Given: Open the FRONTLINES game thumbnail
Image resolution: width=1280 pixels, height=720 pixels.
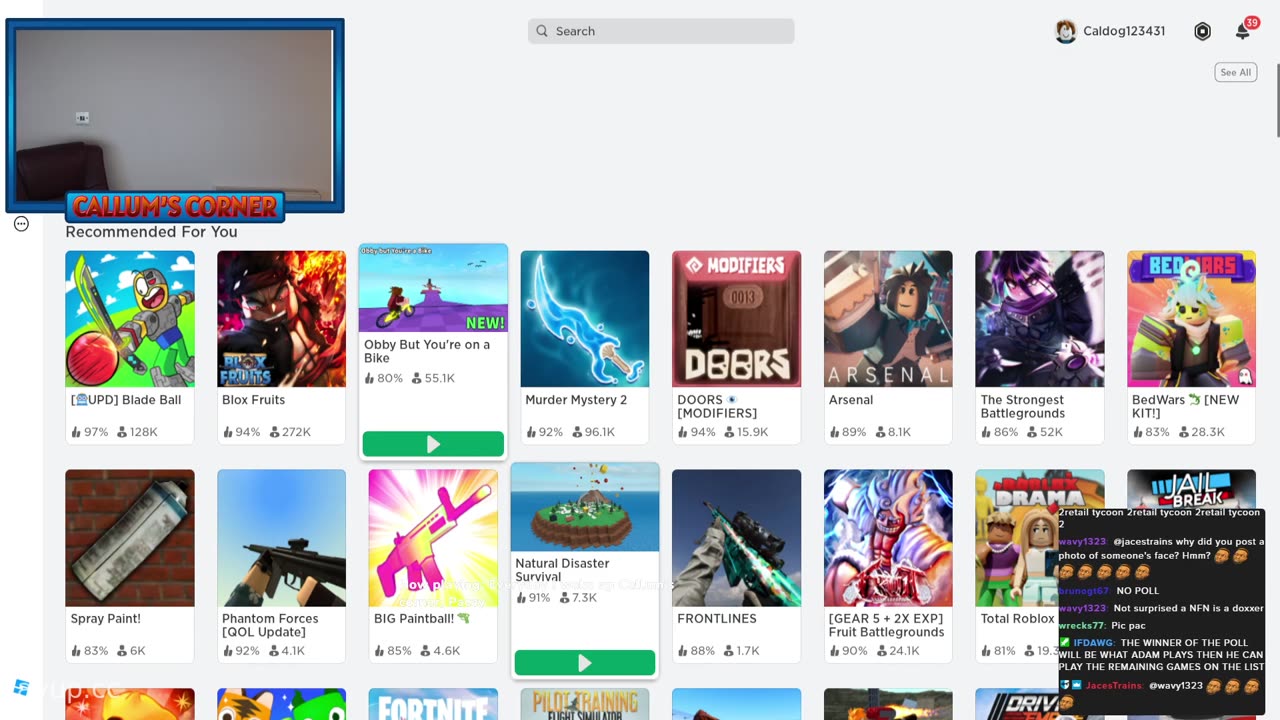Looking at the screenshot, I should coord(737,537).
